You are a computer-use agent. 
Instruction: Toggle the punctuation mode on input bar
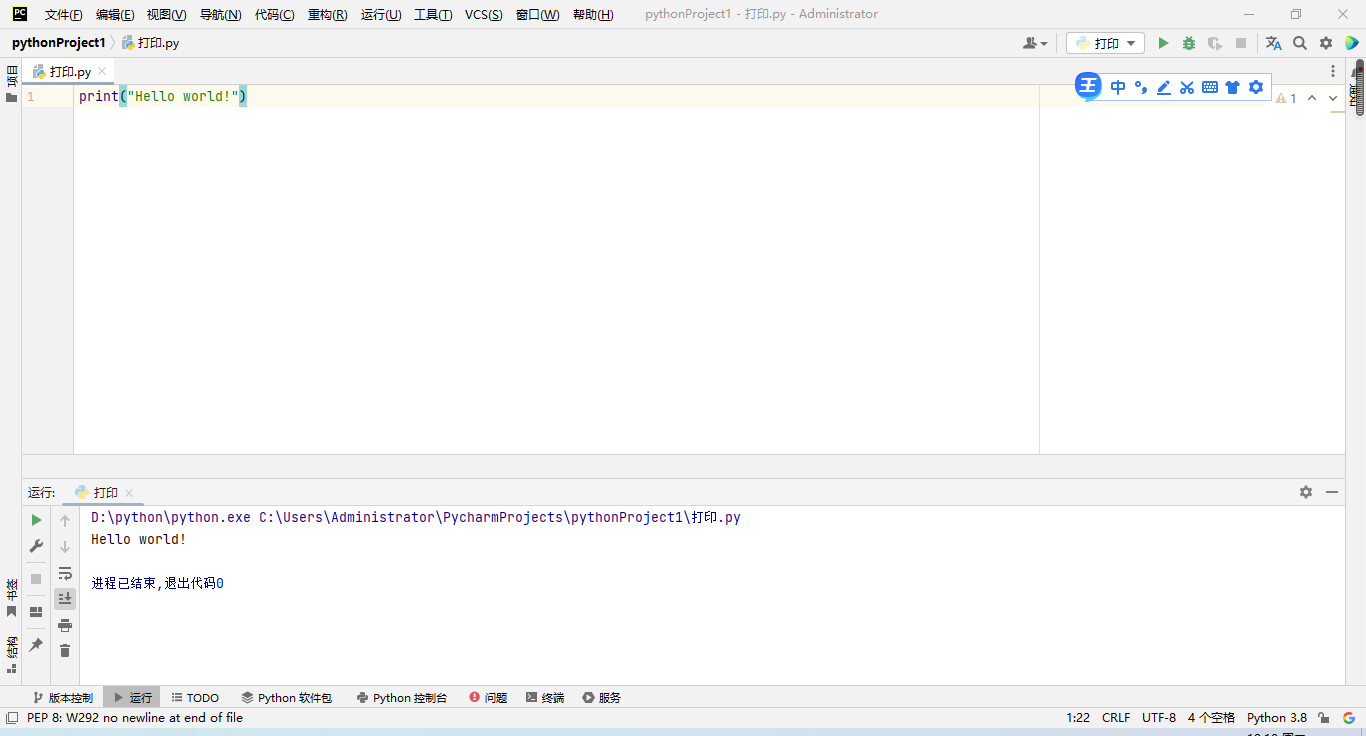1141,87
